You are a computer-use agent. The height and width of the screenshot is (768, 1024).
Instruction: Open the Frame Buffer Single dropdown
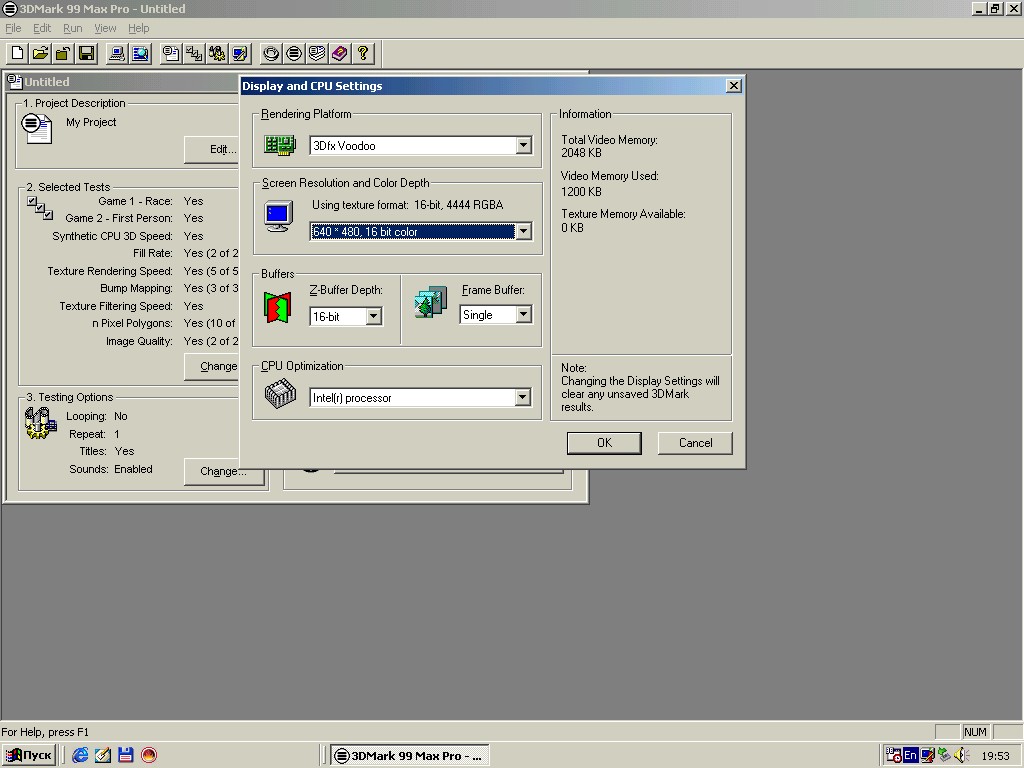523,315
